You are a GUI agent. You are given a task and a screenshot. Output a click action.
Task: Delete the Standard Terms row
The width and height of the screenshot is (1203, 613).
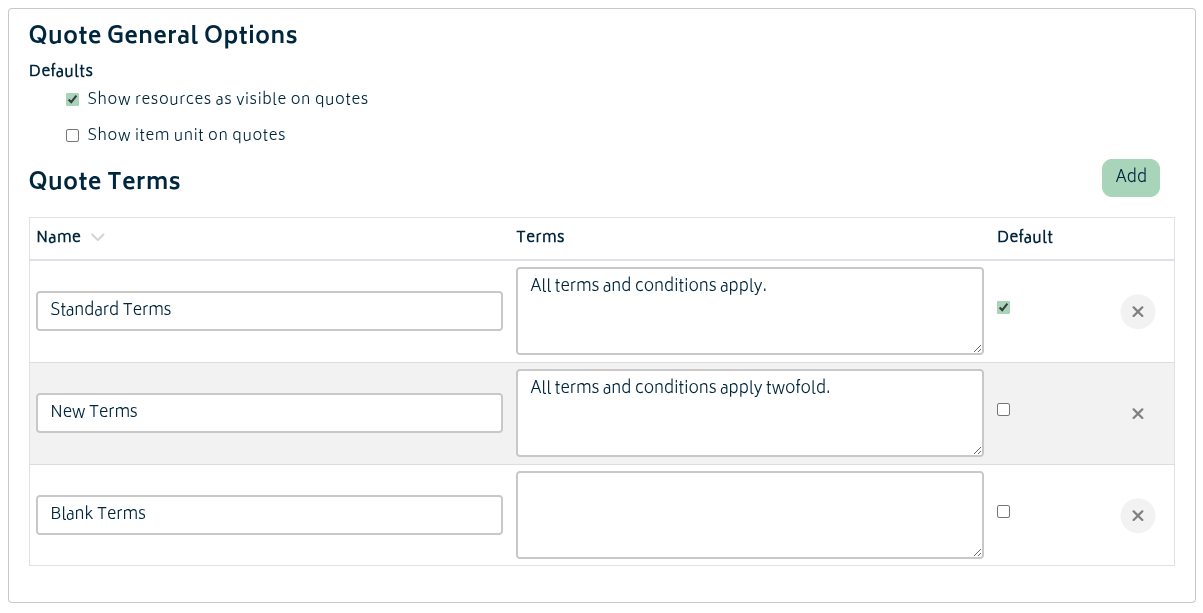pos(1137,312)
